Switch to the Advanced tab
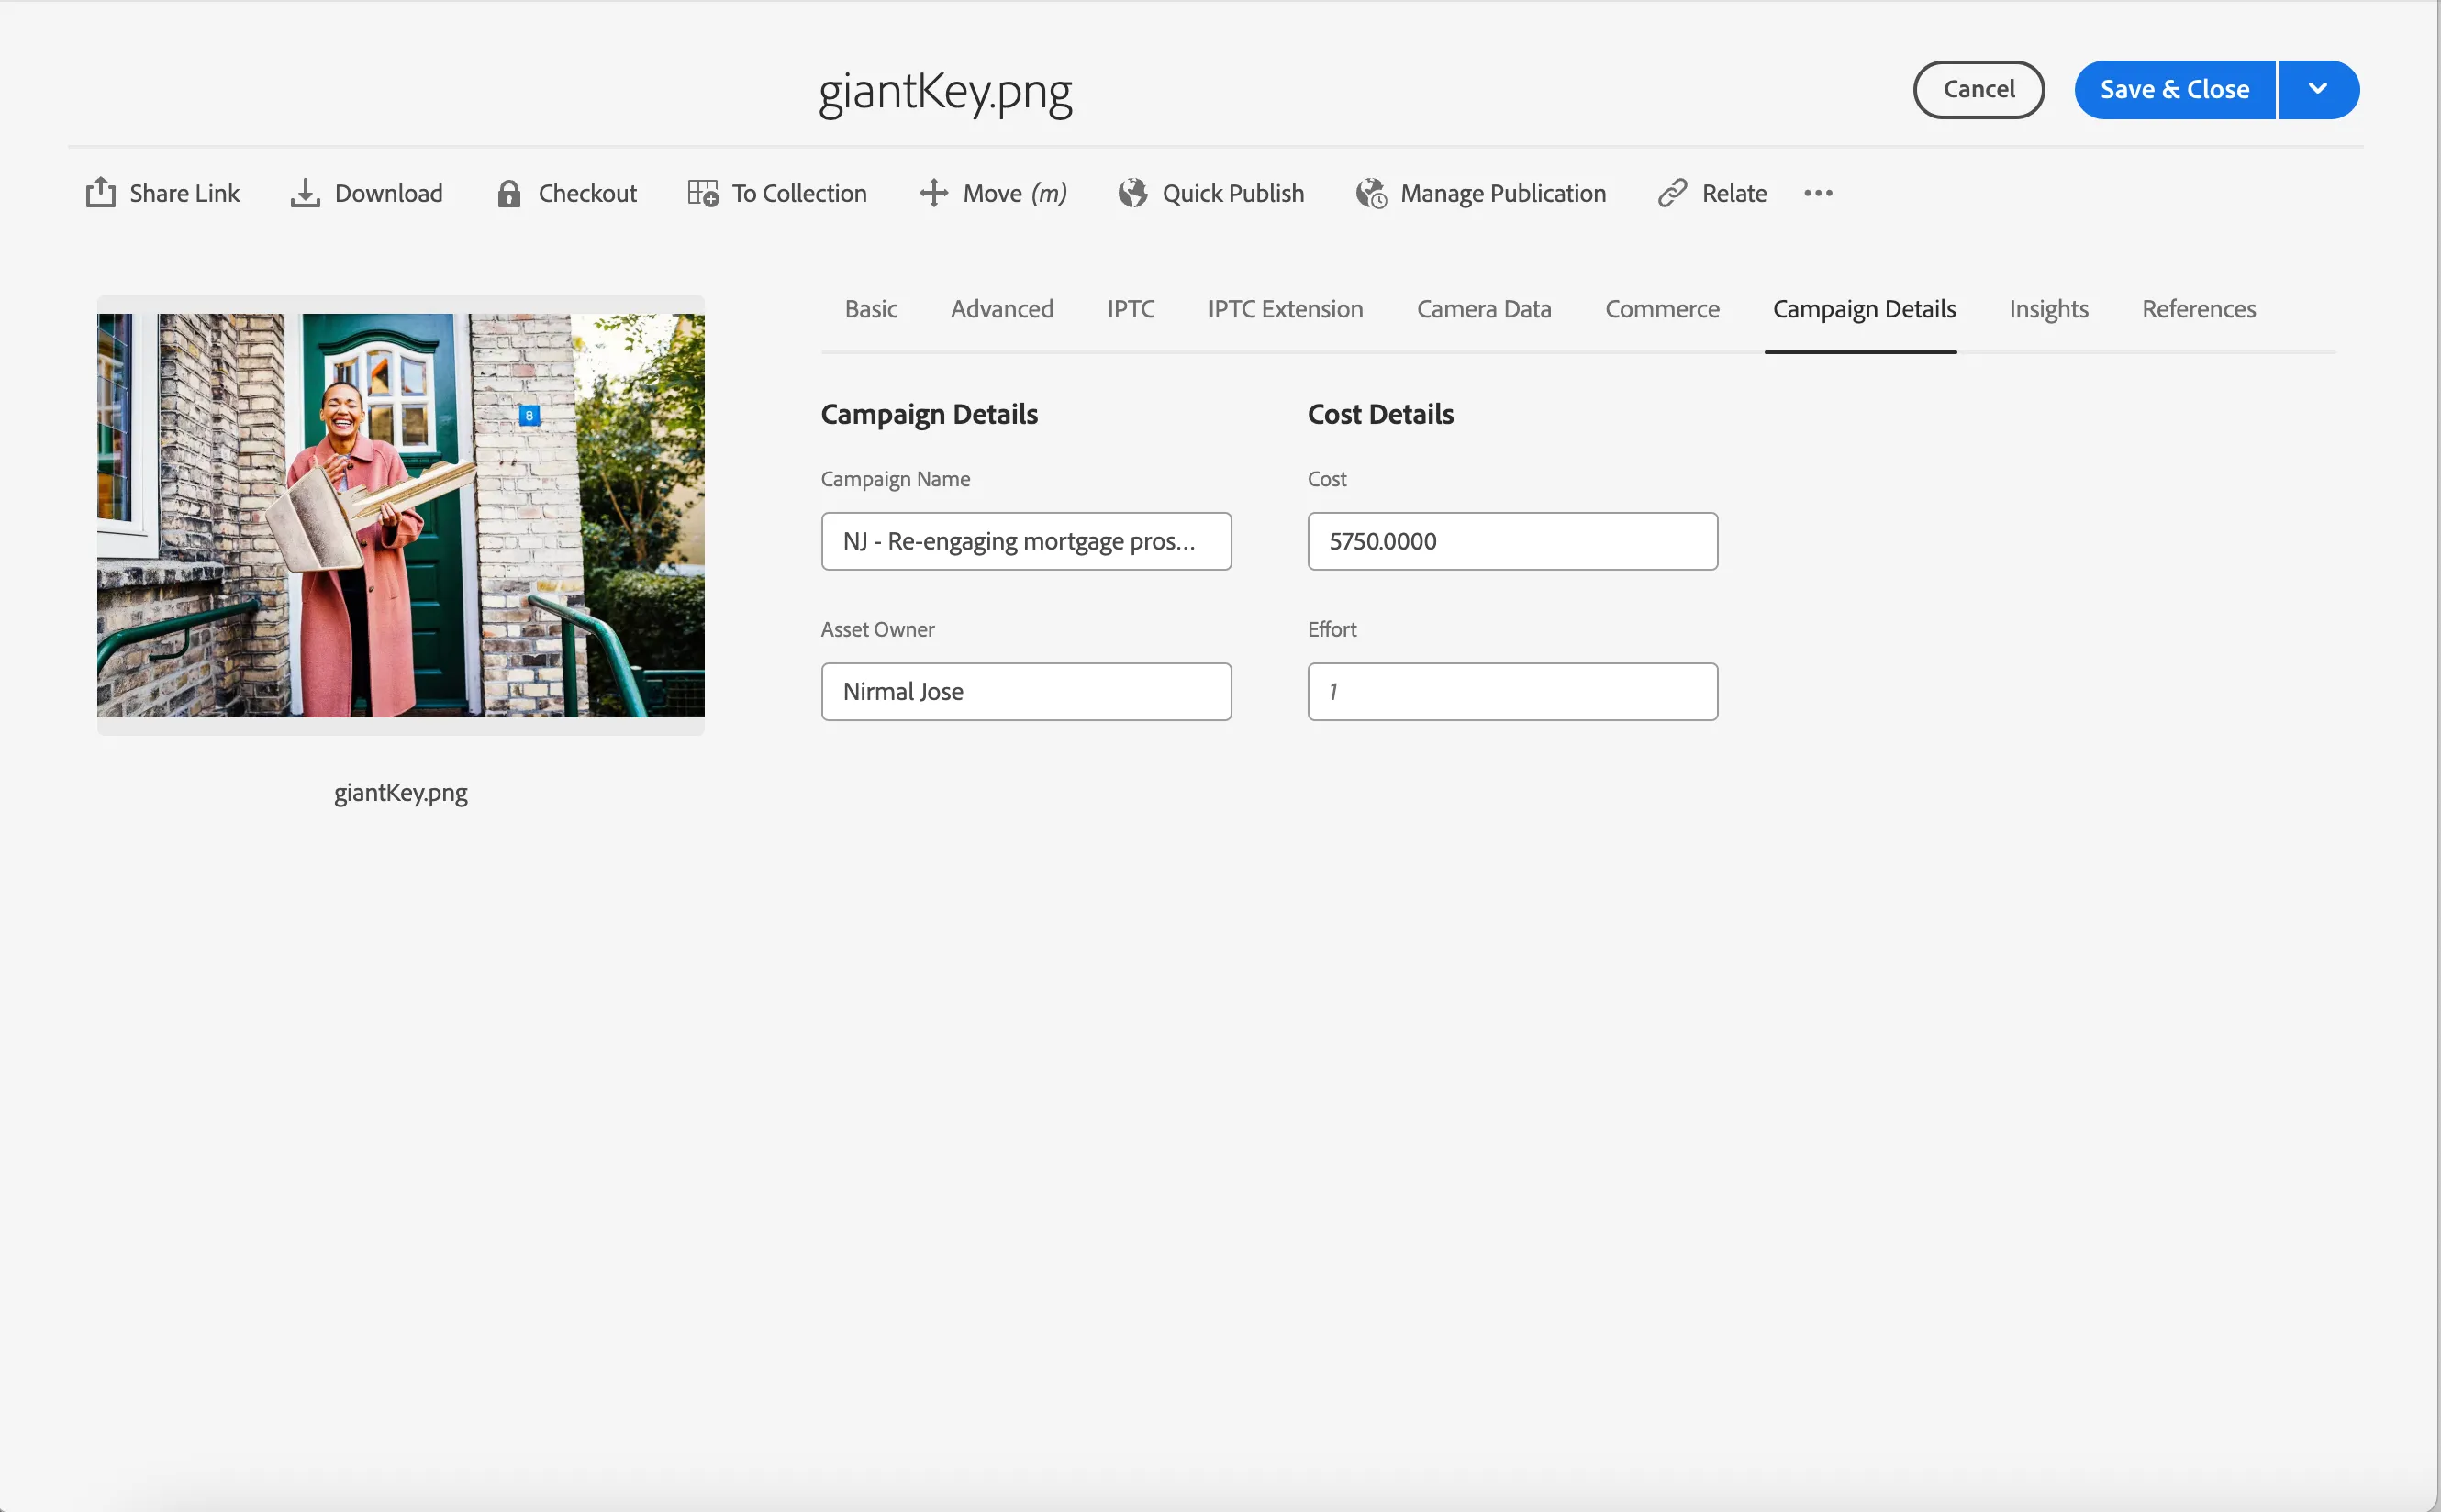 pos(1002,309)
